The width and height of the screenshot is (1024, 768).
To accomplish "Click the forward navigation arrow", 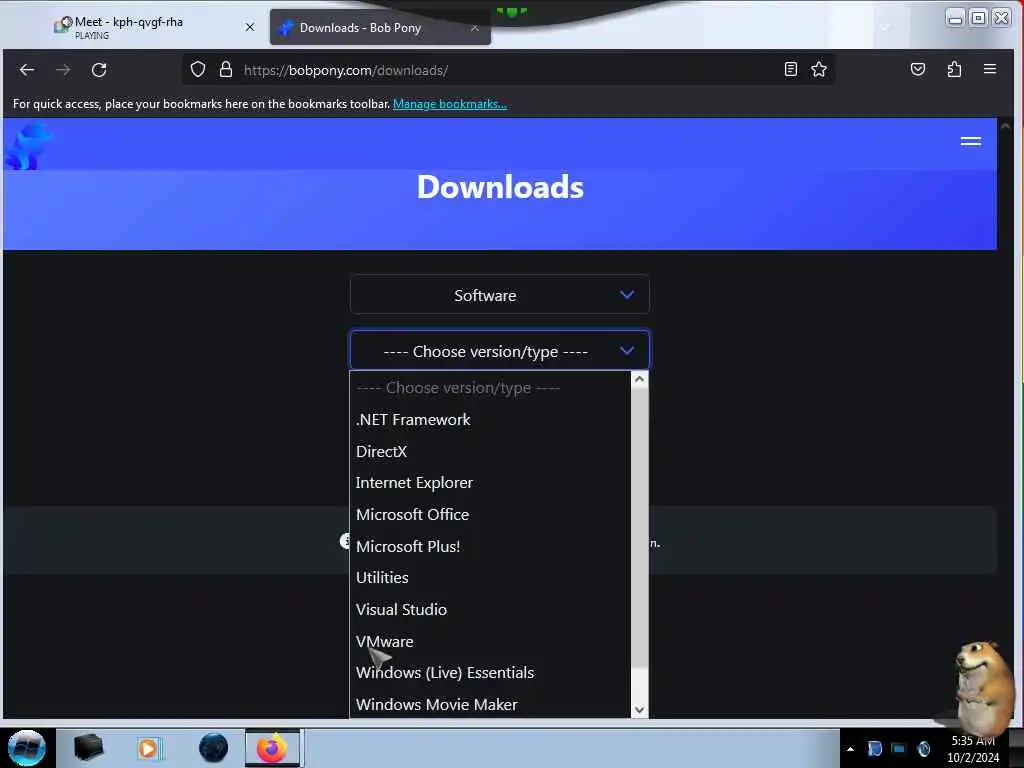I will coord(63,70).
